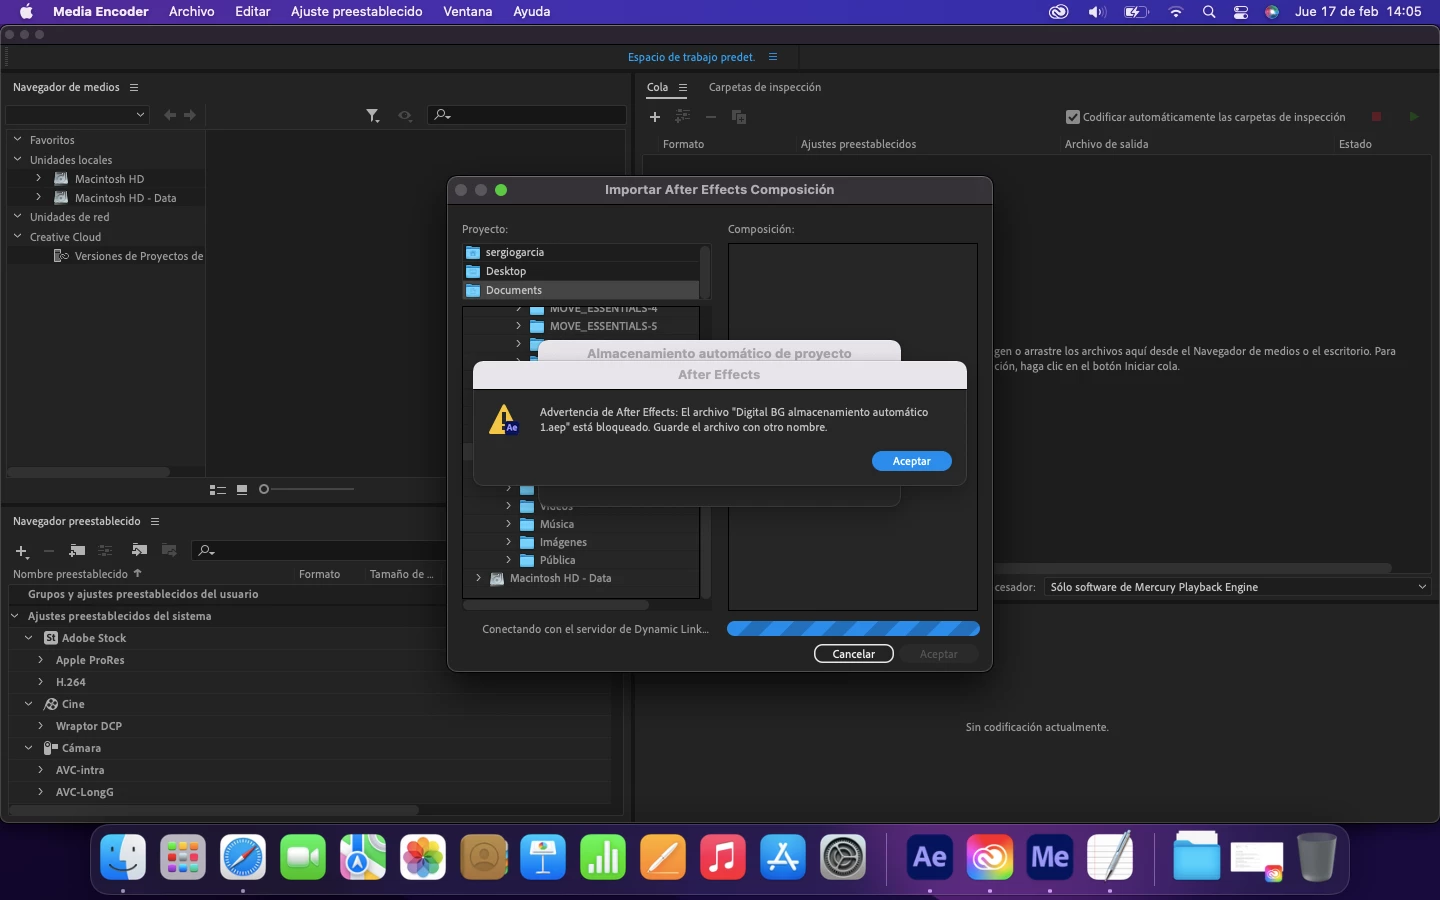Open the media browser path dropdown
This screenshot has height=900, width=1440.
pos(78,115)
